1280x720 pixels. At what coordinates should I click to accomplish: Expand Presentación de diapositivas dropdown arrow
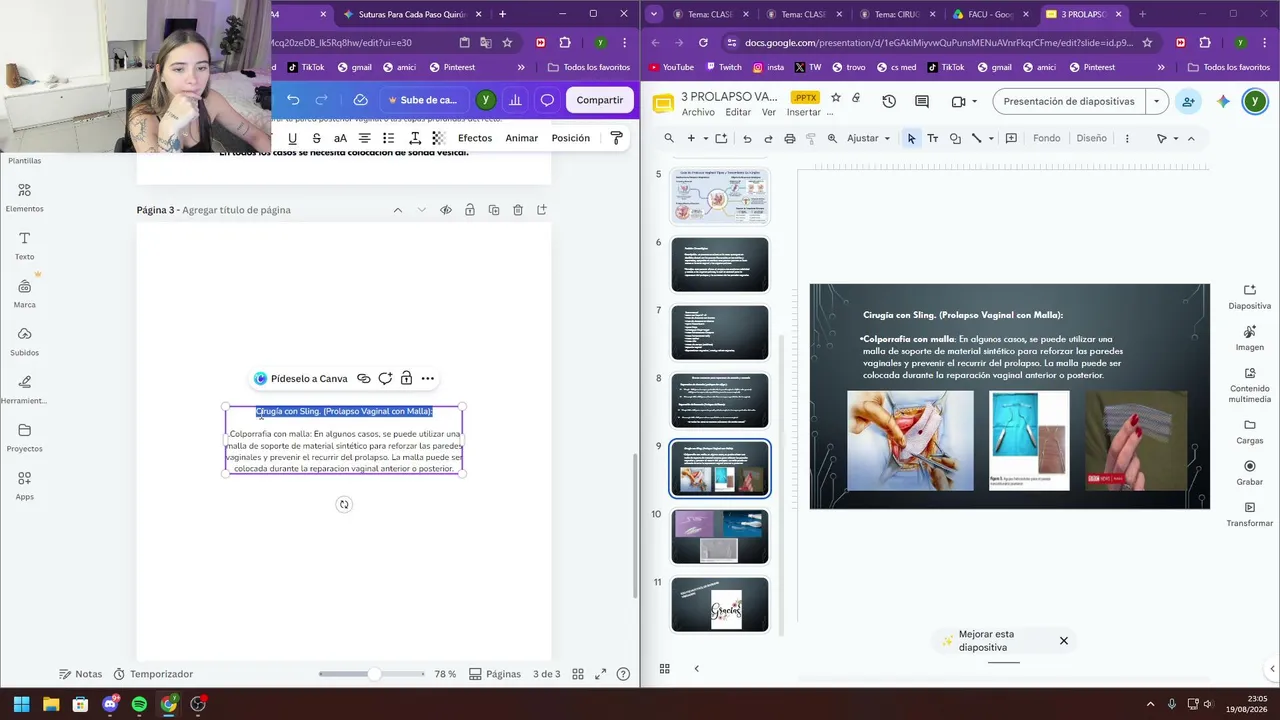[1157, 101]
